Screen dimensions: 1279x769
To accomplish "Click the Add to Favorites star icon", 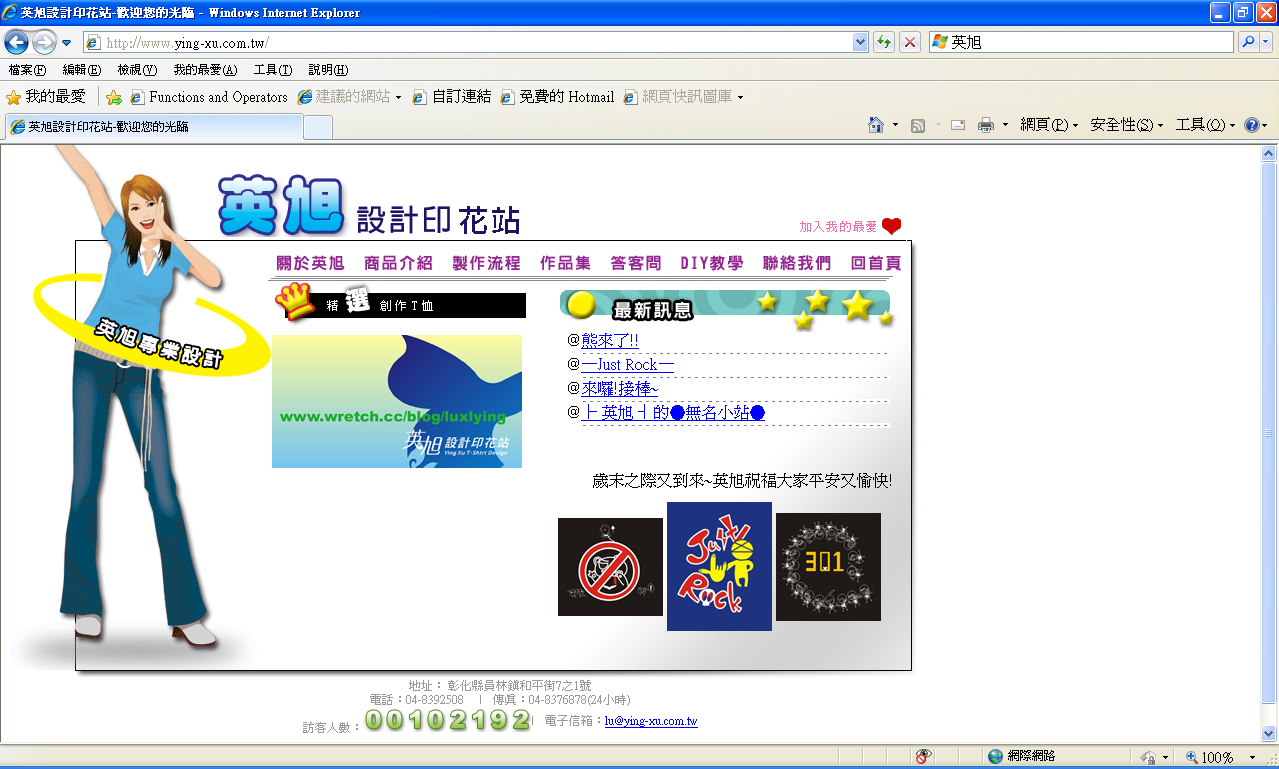I will [114, 97].
